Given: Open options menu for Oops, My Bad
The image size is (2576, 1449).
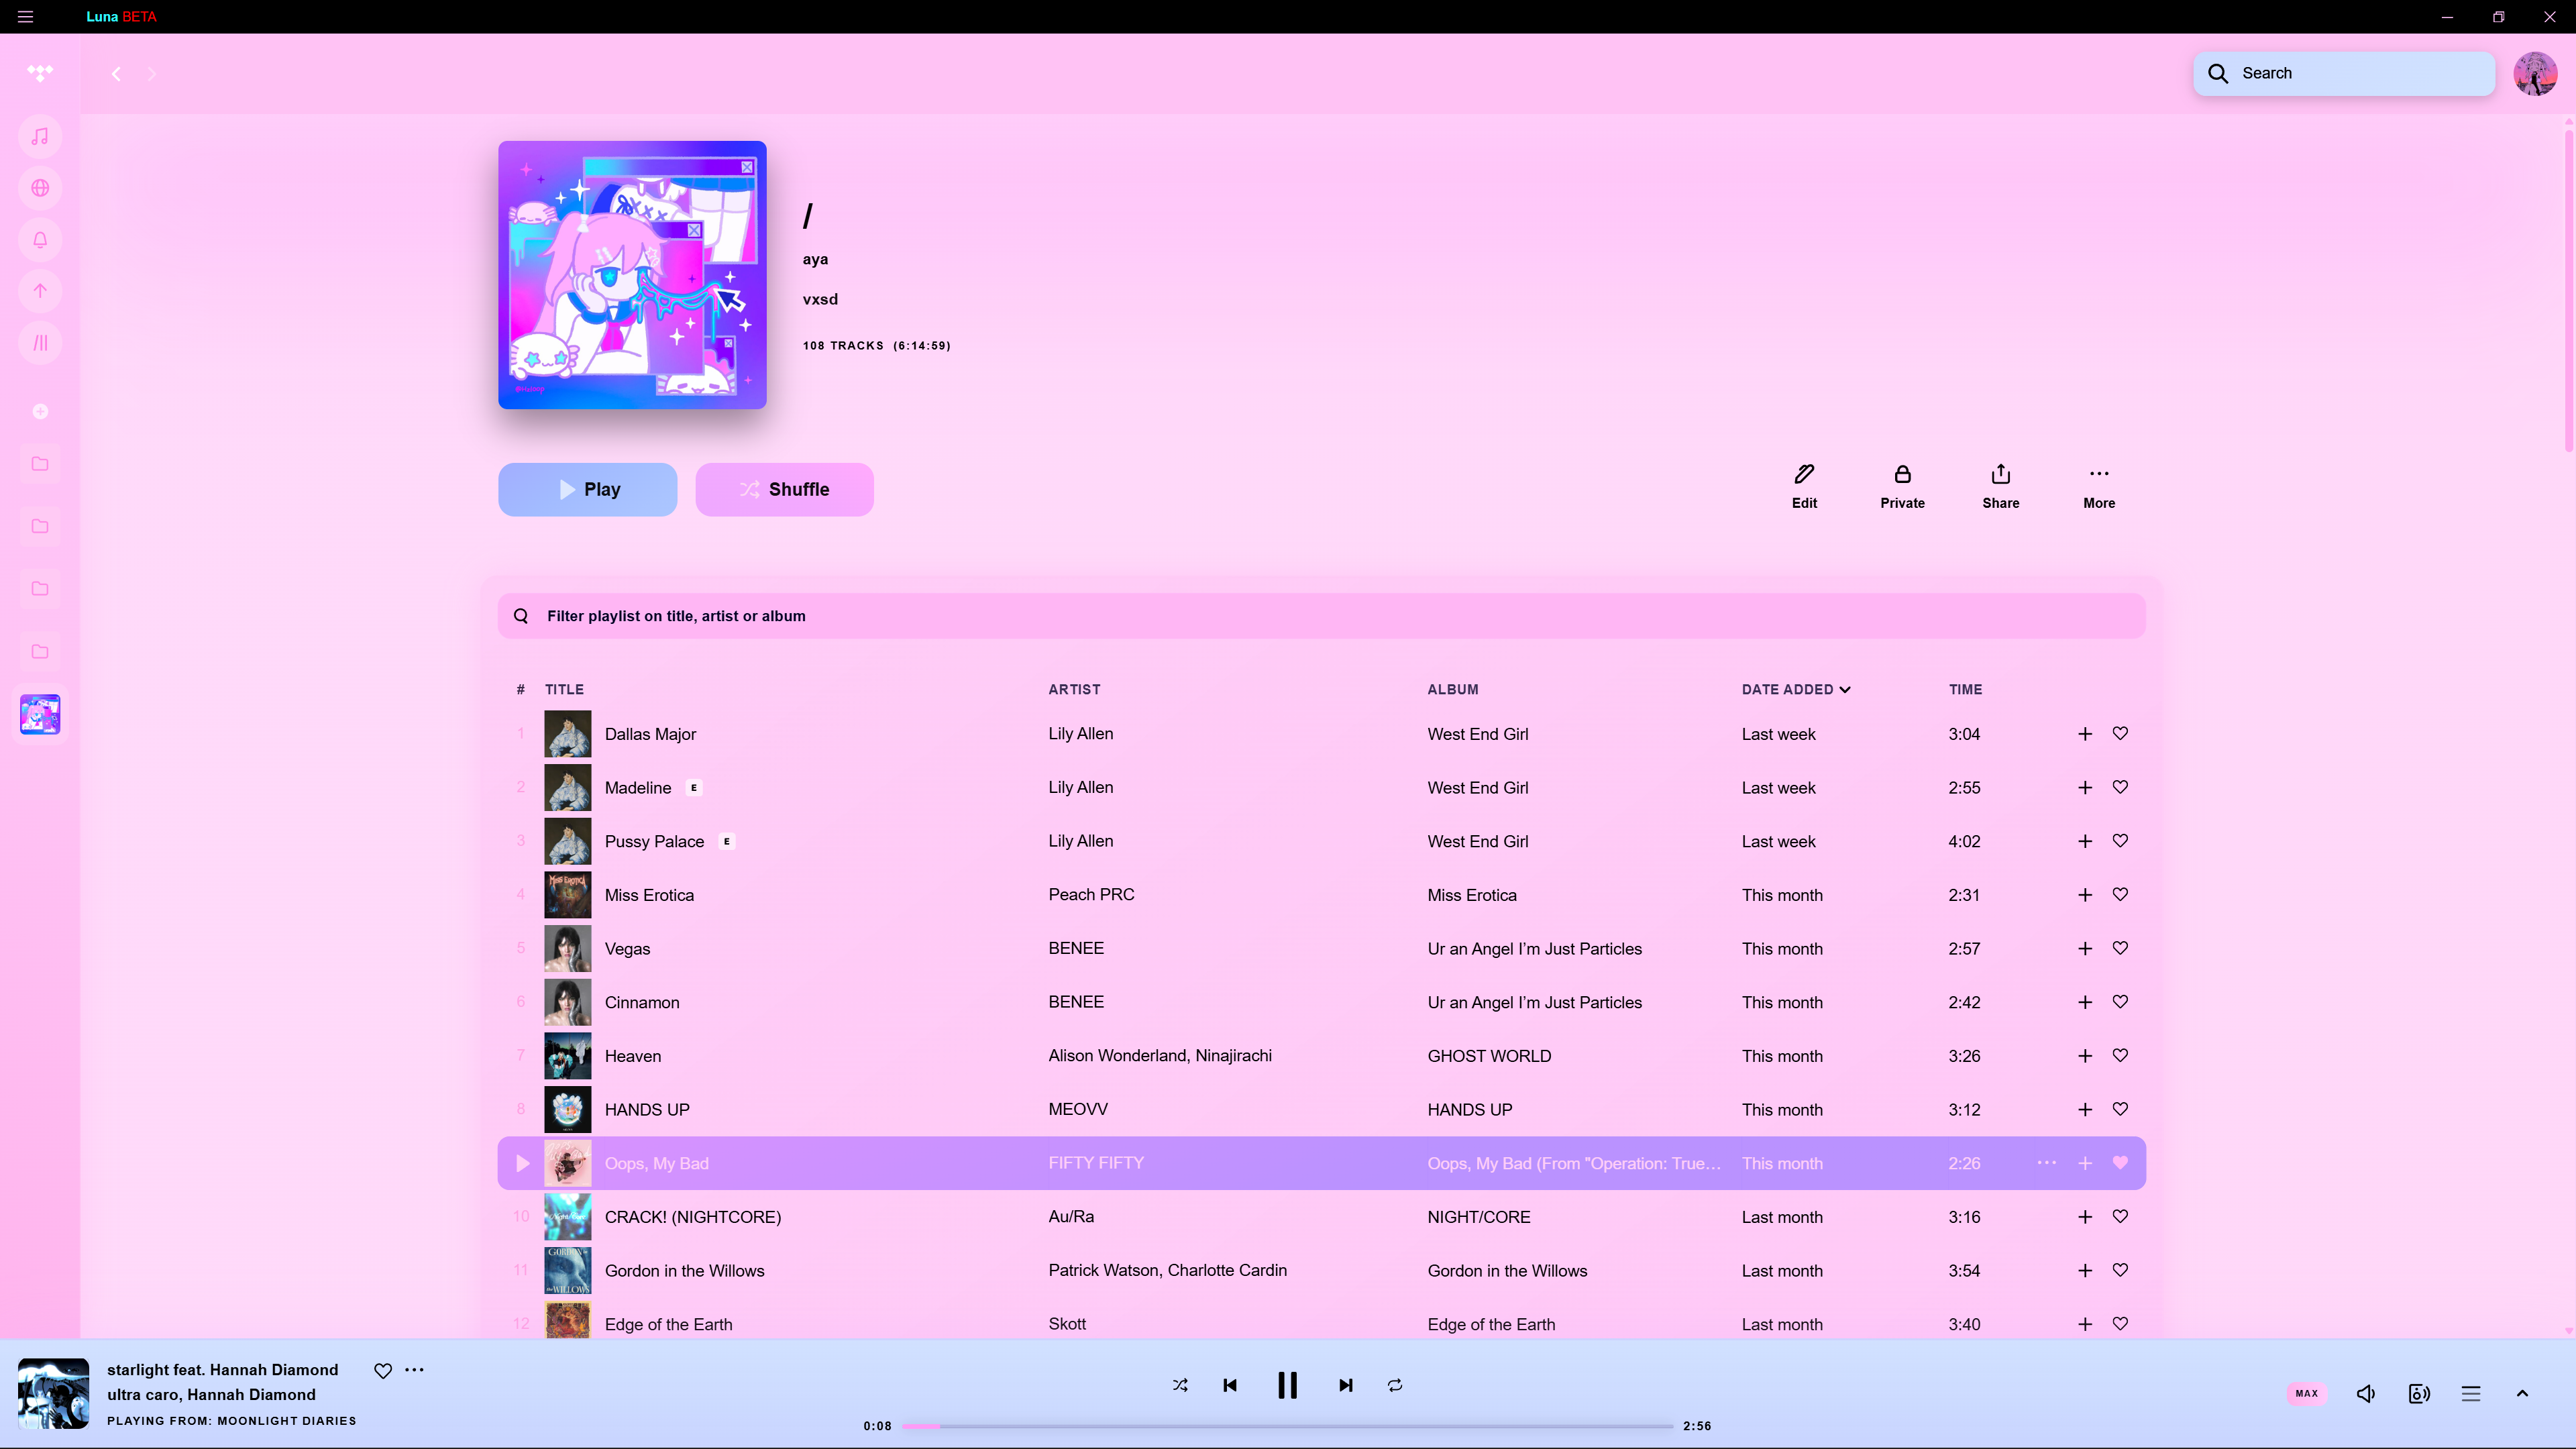Looking at the screenshot, I should pos(2047,1163).
